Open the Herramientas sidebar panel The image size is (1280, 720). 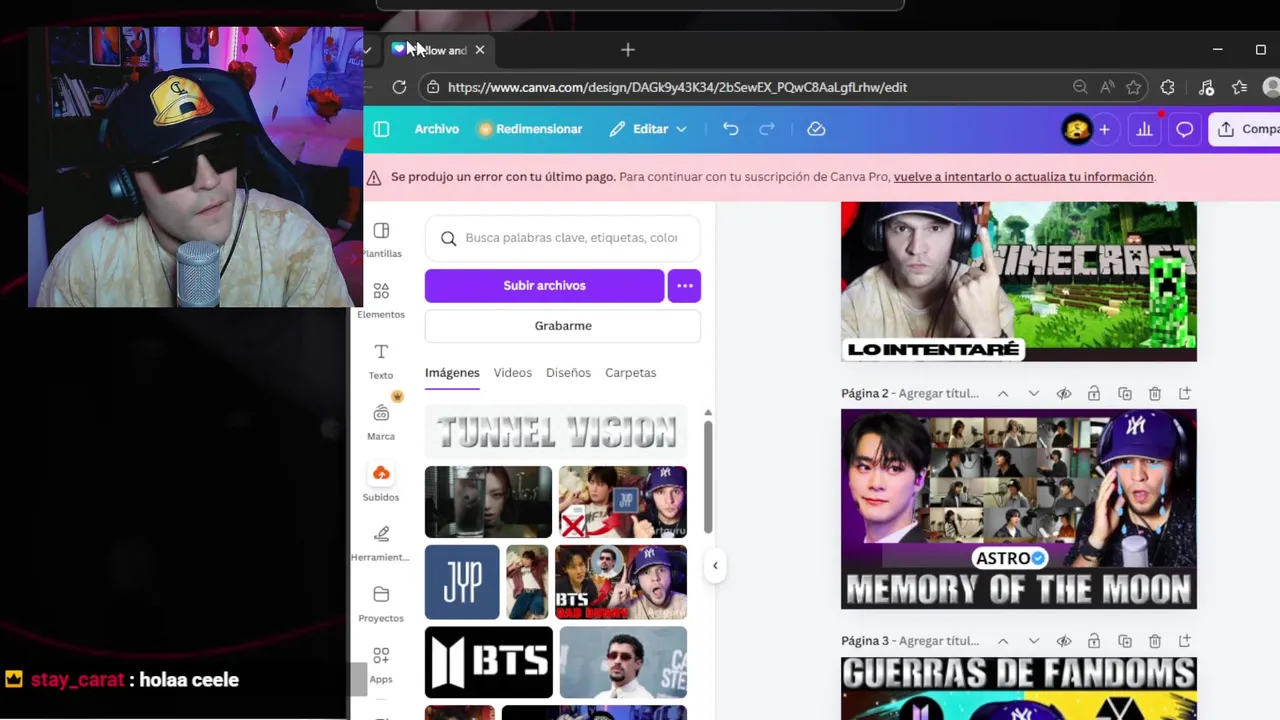[381, 544]
